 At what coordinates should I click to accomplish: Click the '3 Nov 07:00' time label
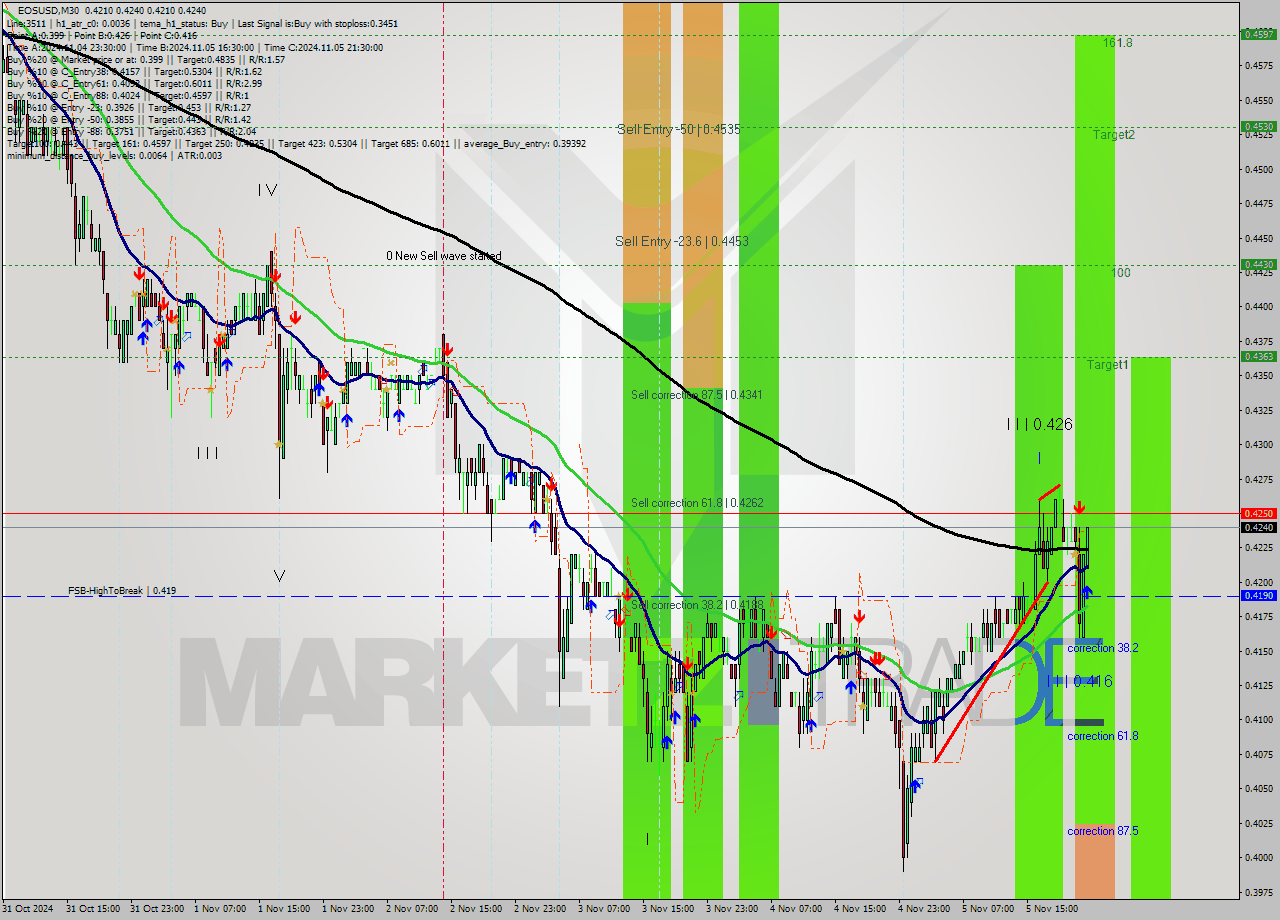coord(604,908)
